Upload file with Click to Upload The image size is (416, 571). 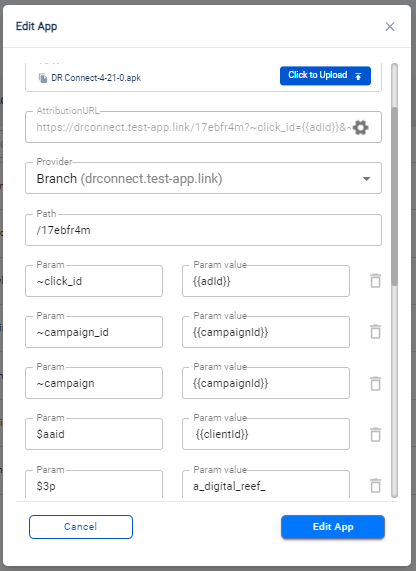(325, 76)
